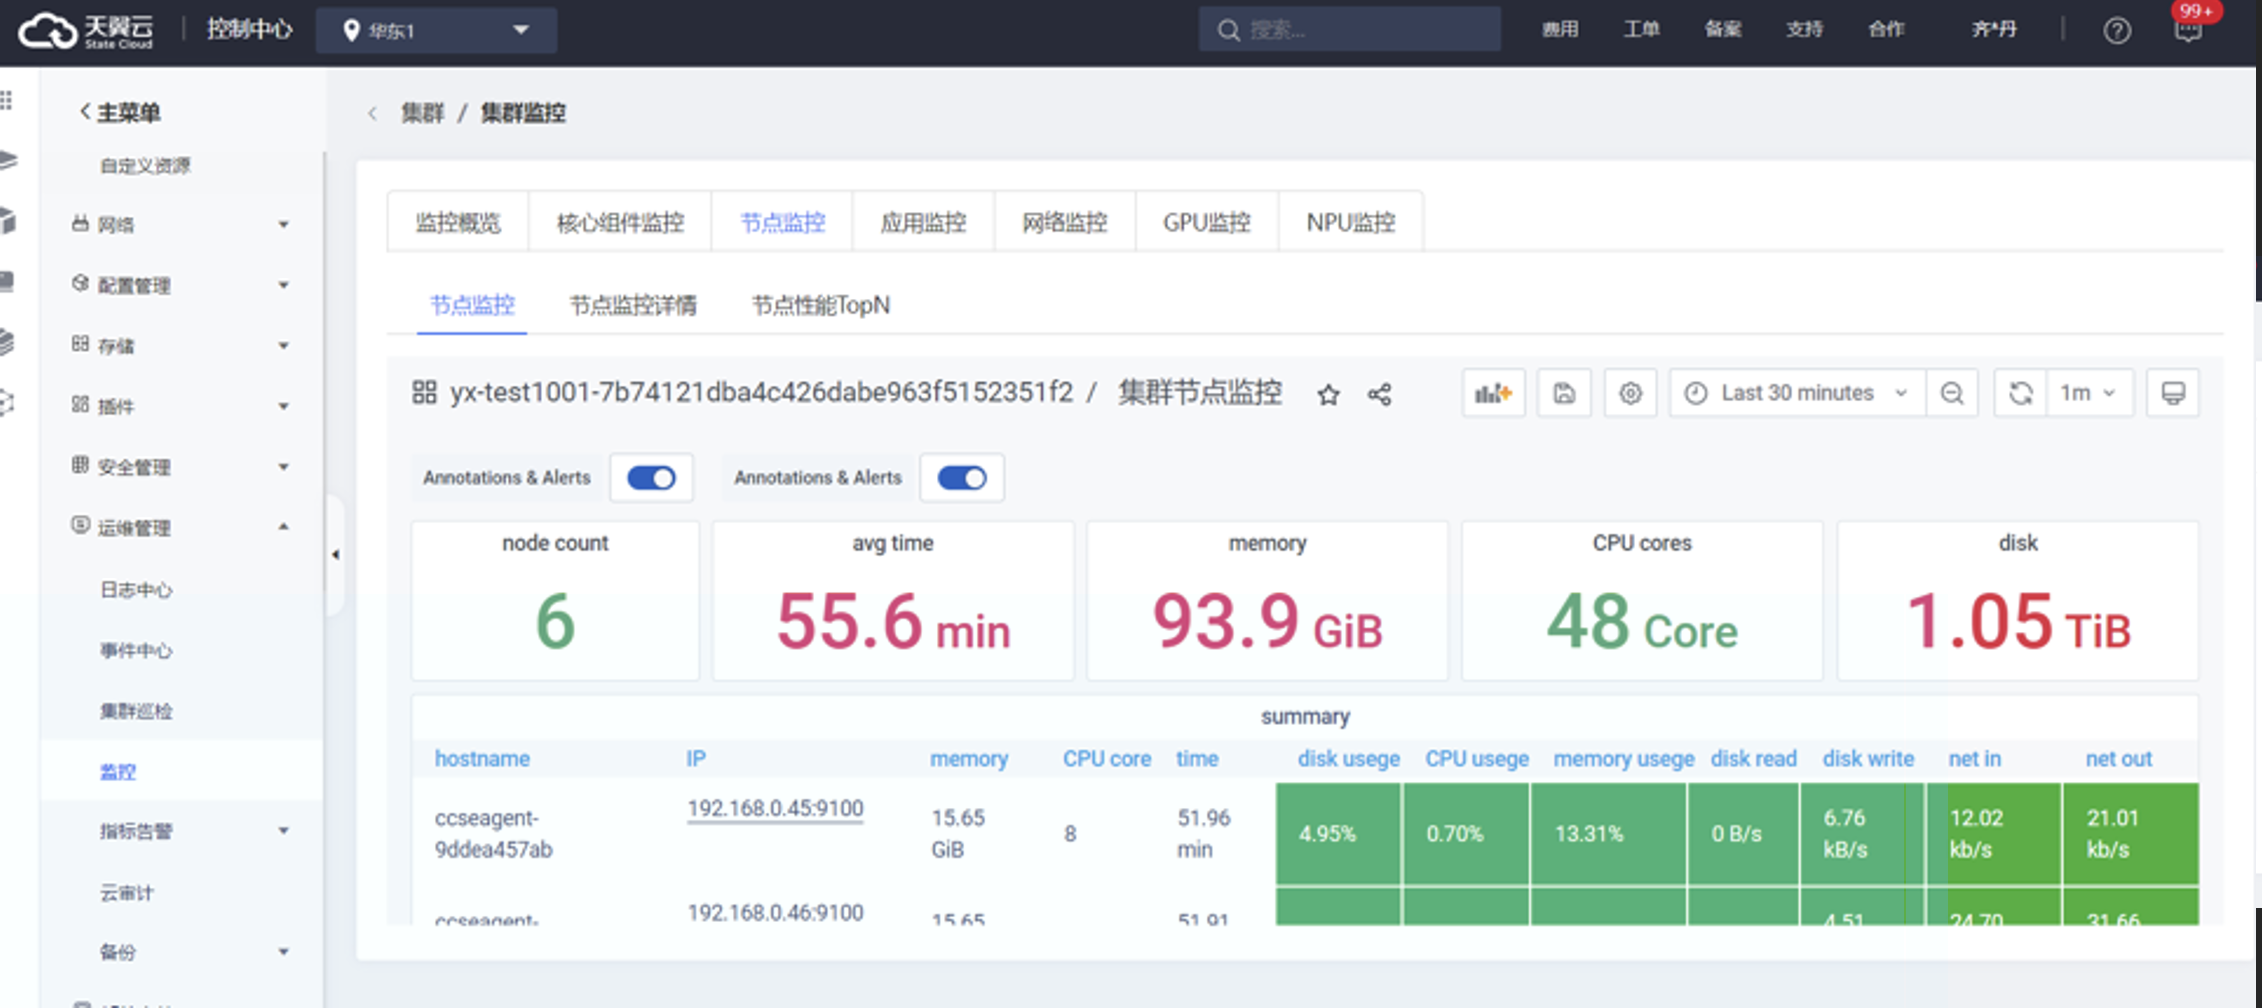Image resolution: width=2262 pixels, height=1008 pixels.
Task: Click the add panel icon
Action: (x=1493, y=393)
